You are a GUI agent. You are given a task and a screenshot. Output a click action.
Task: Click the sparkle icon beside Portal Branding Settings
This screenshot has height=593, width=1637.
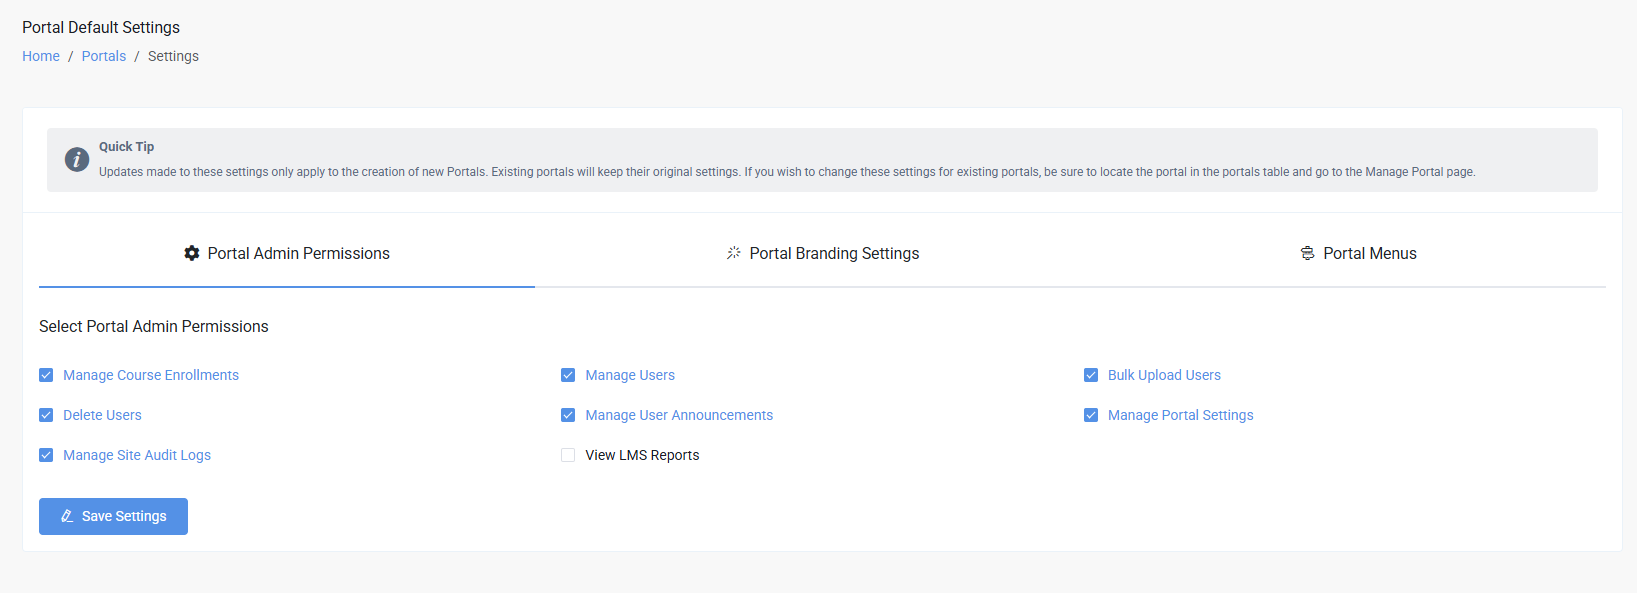[x=733, y=253]
